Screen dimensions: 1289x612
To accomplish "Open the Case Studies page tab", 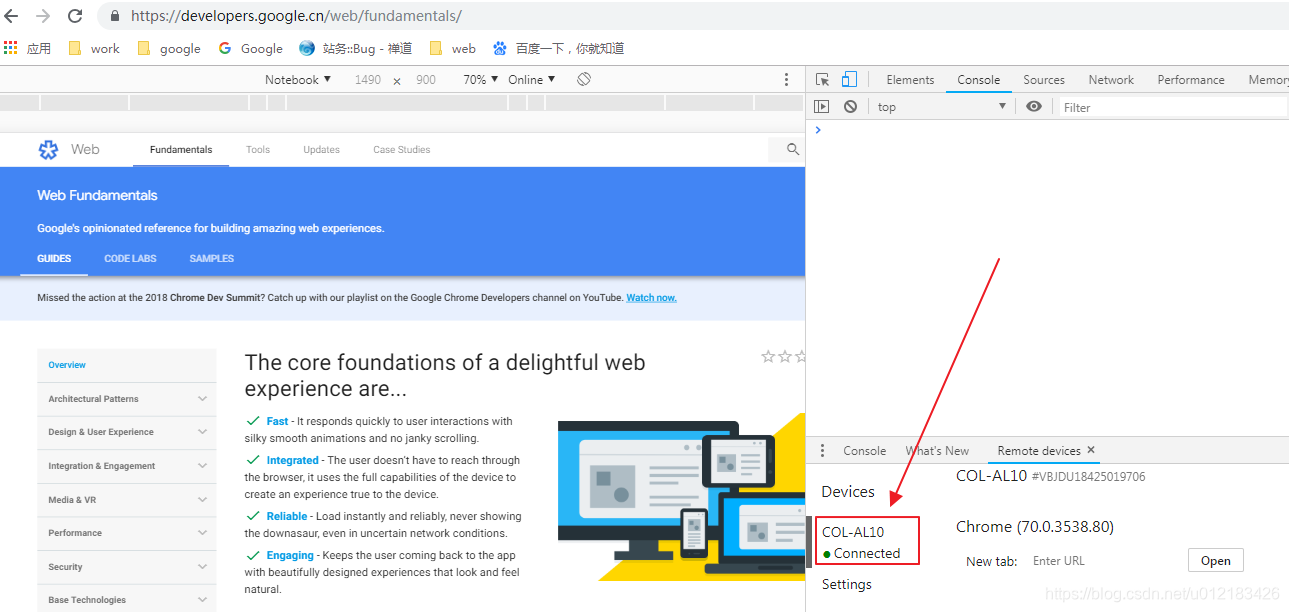I will [x=402, y=150].
